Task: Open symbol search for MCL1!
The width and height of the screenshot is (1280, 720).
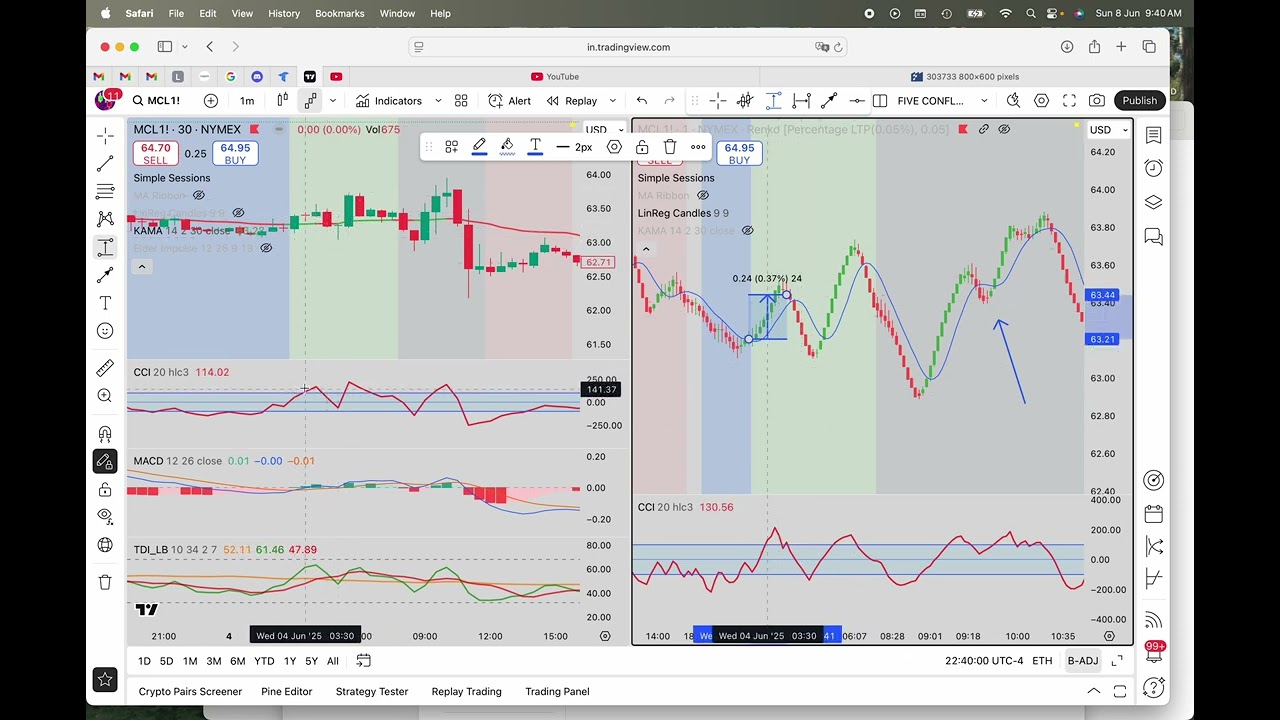Action: coord(157,101)
